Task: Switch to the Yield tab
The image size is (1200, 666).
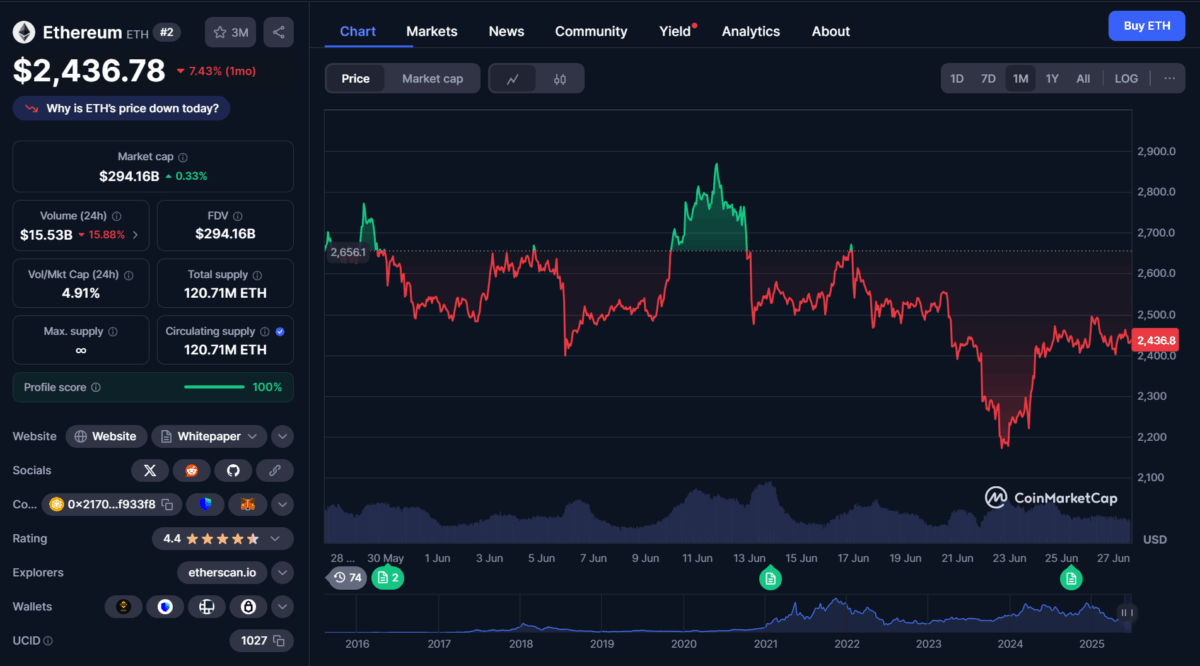Action: click(676, 31)
